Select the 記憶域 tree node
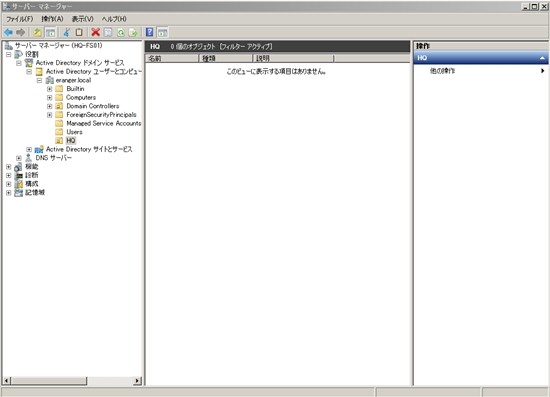The height and width of the screenshot is (397, 550). click(x=35, y=193)
